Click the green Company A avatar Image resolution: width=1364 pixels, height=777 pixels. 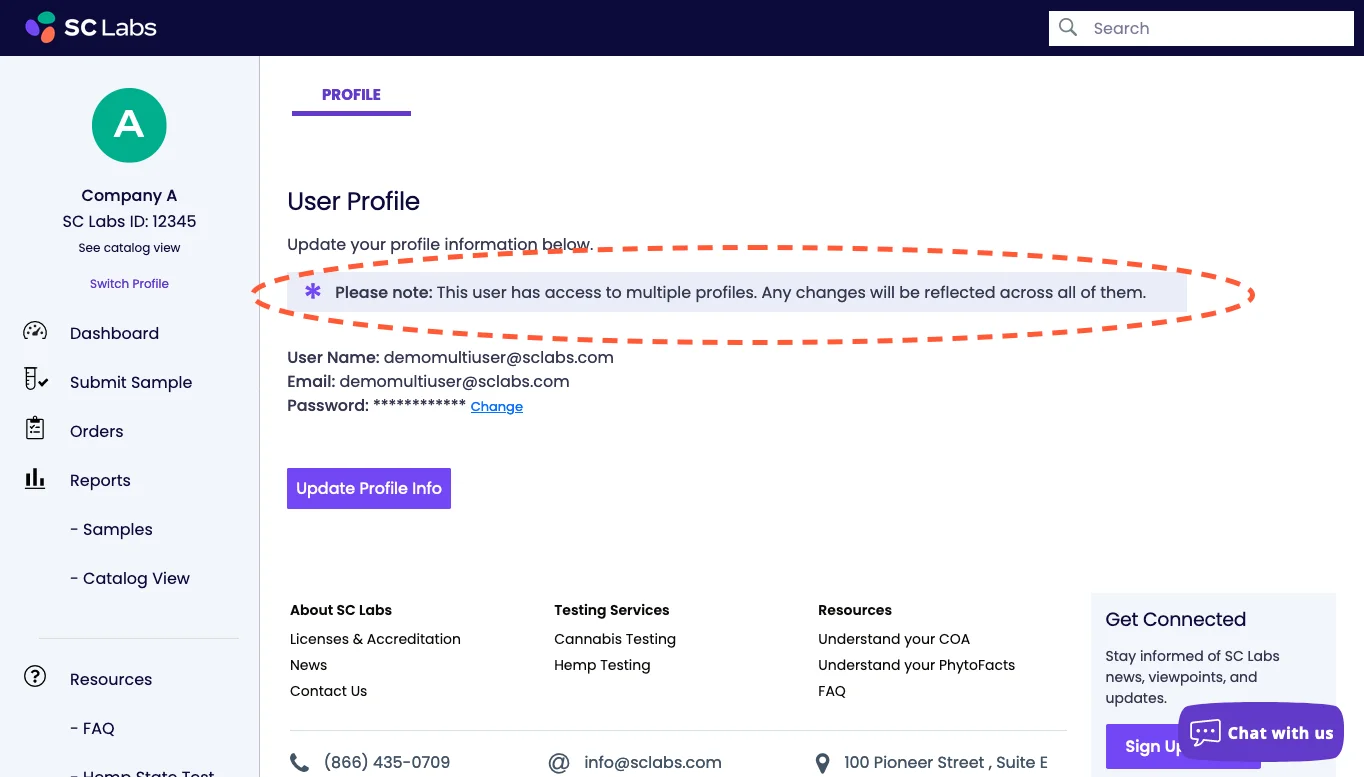pyautogui.click(x=129, y=125)
